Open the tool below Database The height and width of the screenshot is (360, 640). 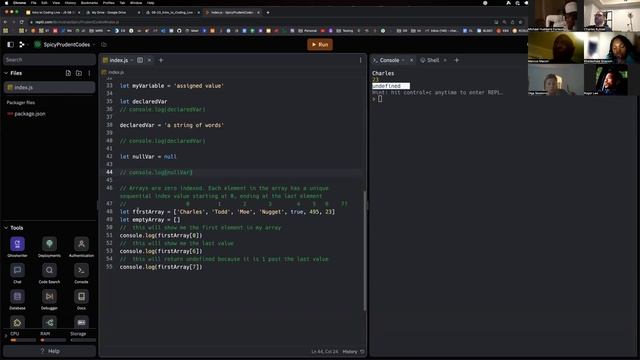click(x=17, y=322)
